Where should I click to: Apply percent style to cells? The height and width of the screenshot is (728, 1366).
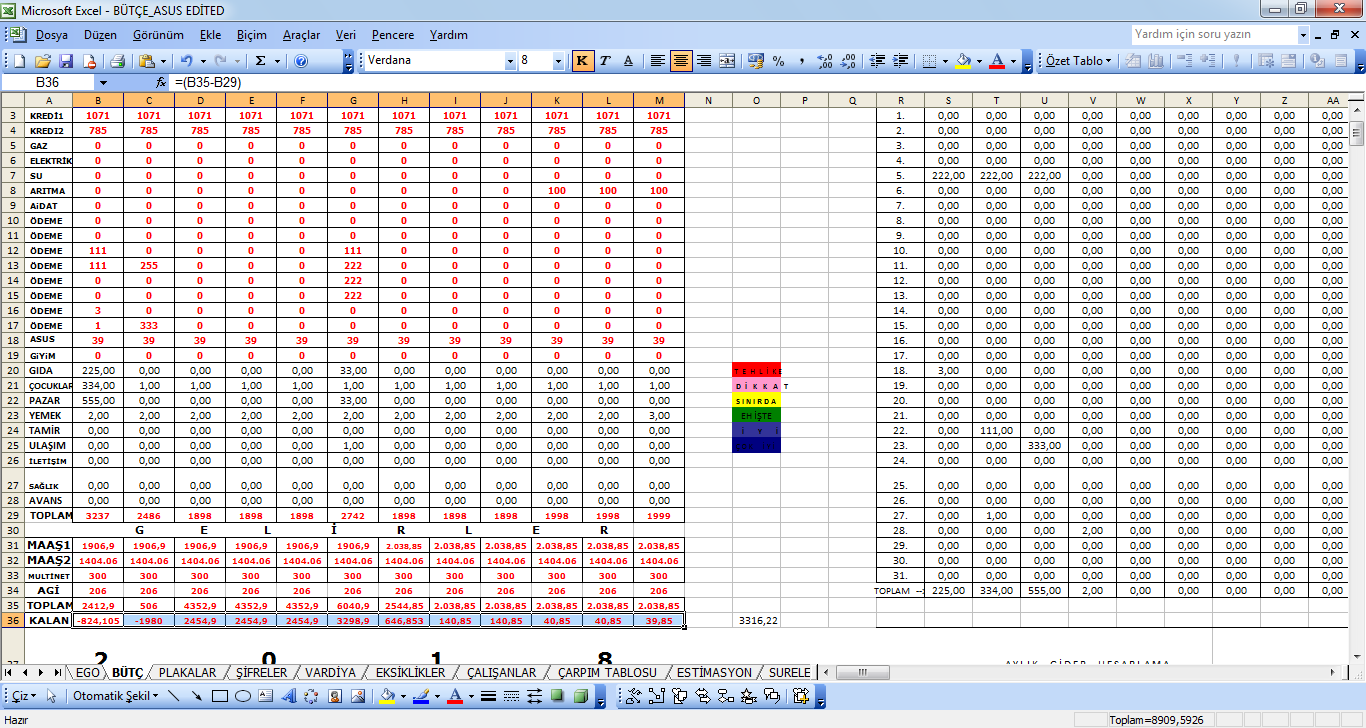[x=779, y=61]
